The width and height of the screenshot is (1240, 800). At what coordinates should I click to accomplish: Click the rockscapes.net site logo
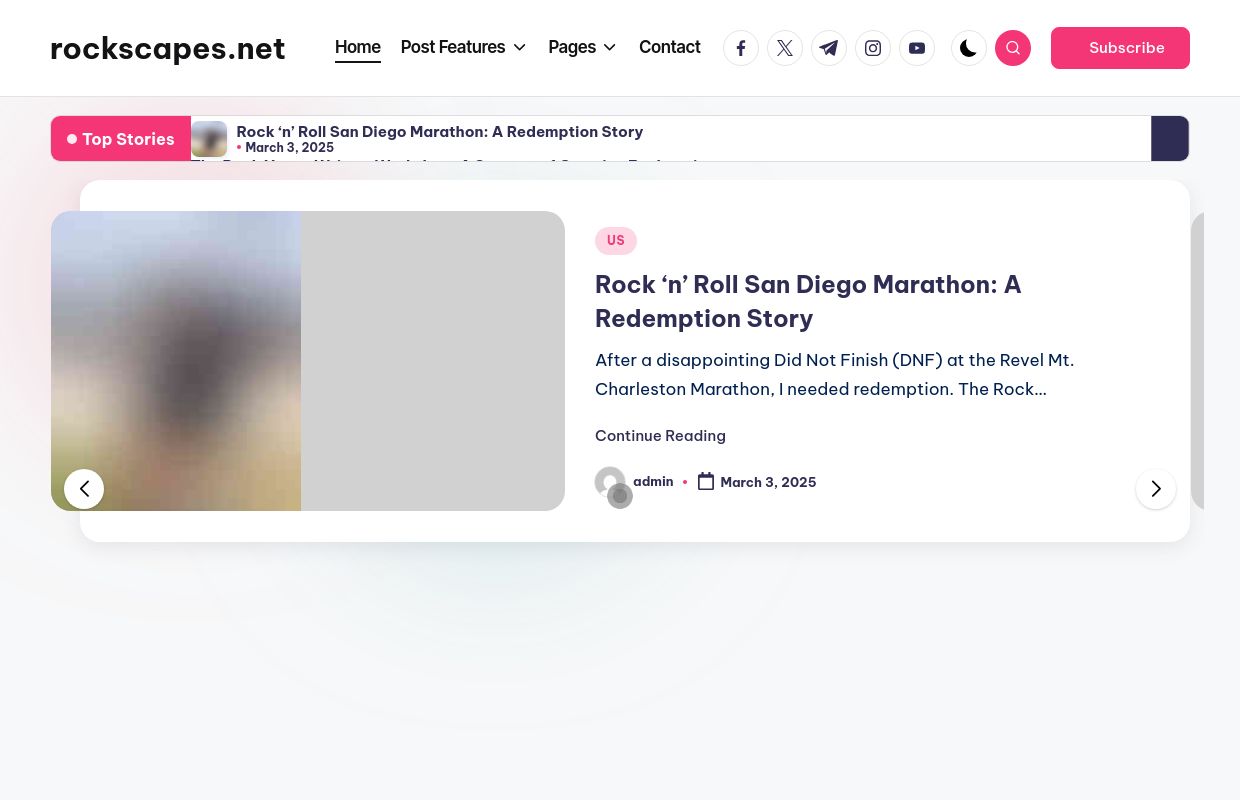[168, 48]
